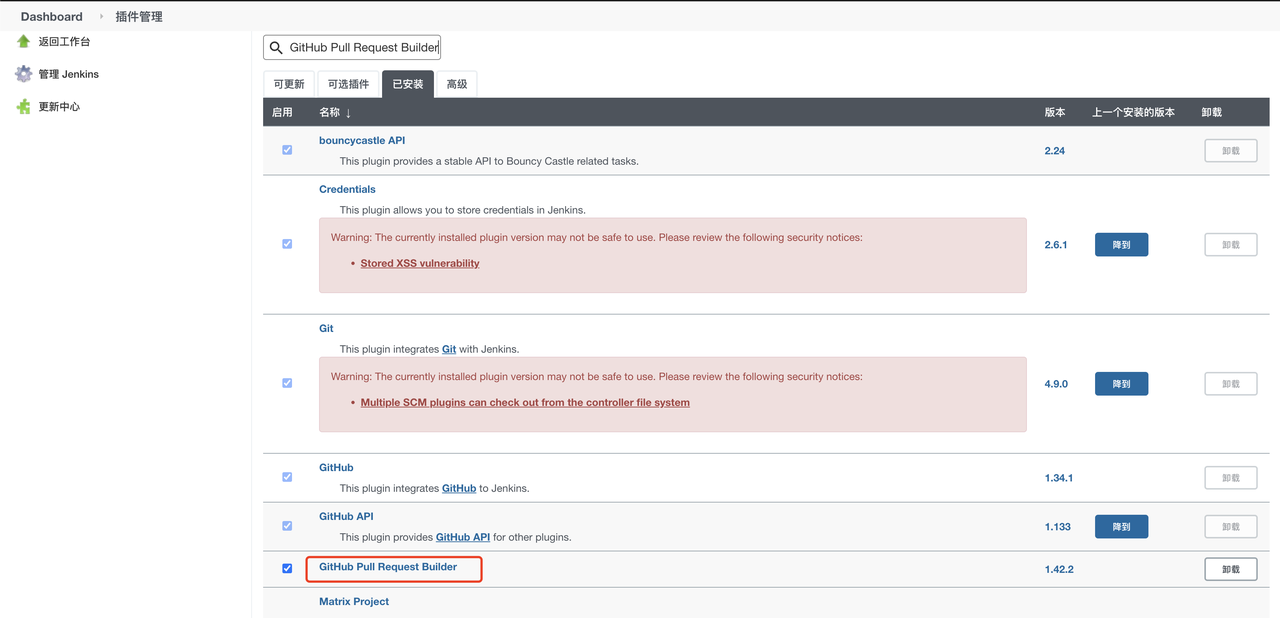Open the Dashboard breadcrumb
Viewport: 1280px width, 618px height.
(x=52, y=16)
